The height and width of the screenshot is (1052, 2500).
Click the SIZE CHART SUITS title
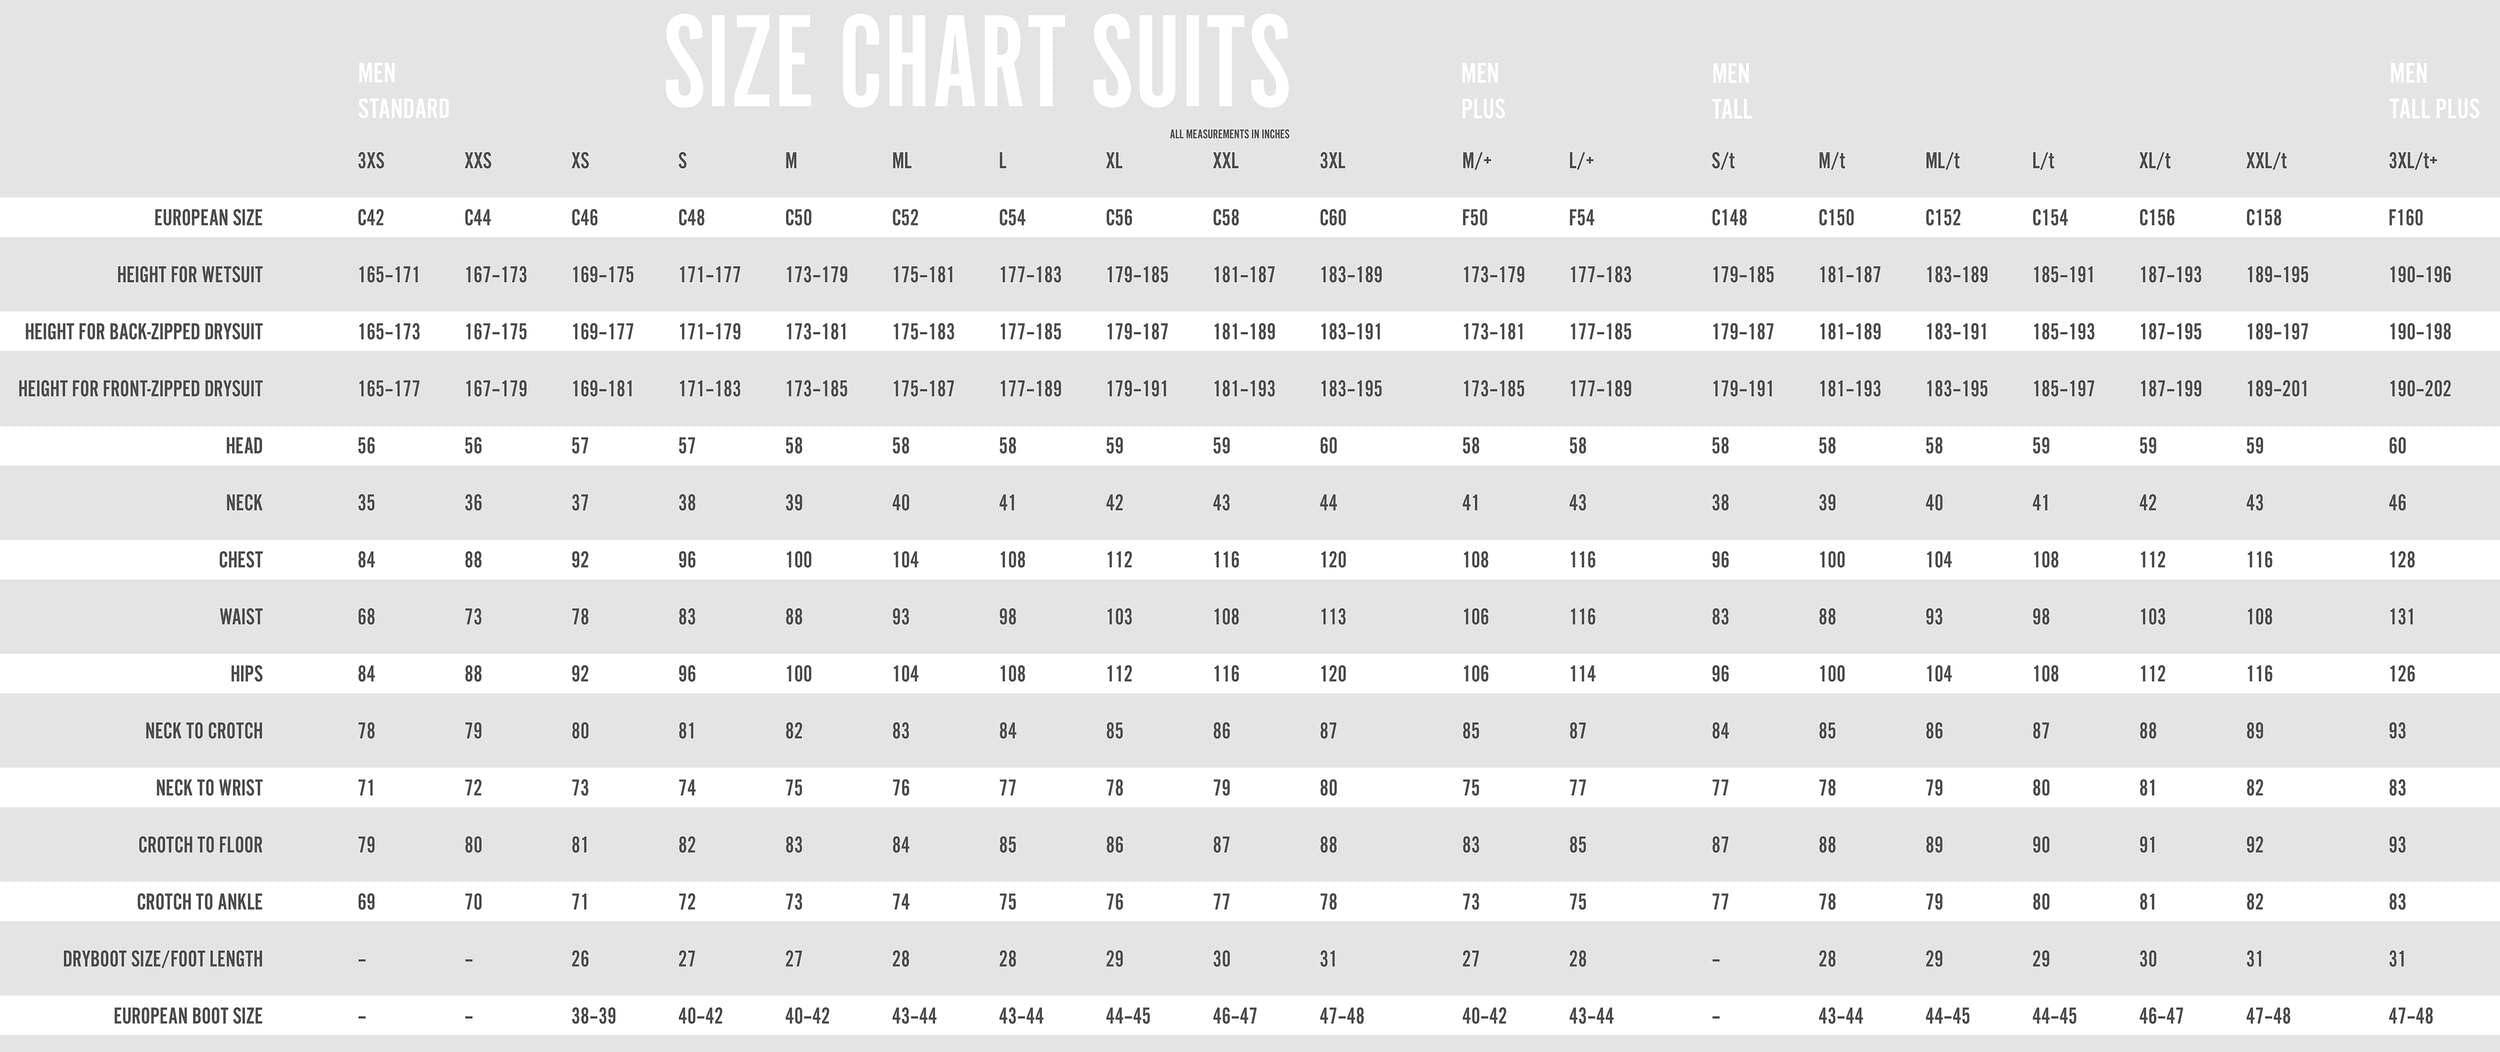click(976, 62)
